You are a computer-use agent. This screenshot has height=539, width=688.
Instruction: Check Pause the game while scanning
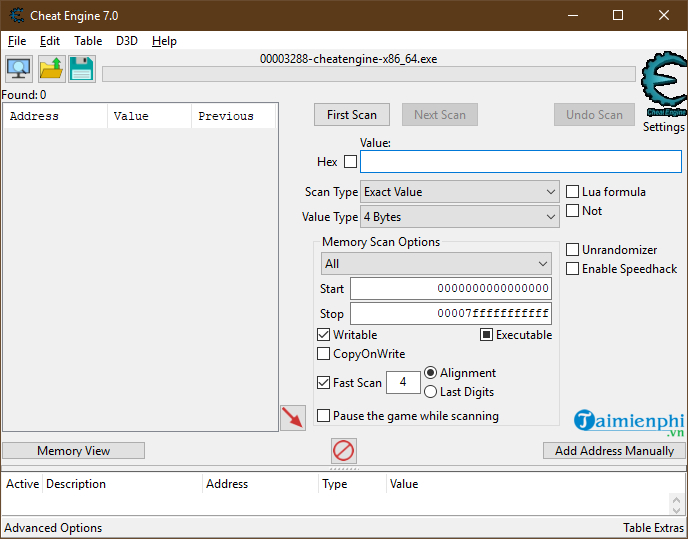tap(323, 415)
